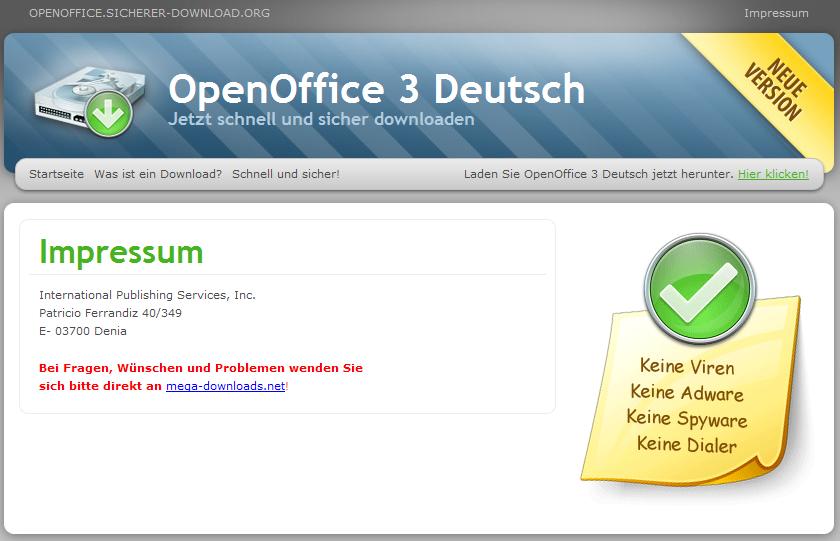Click 'Keine Dialer' on the yellow note
The height and width of the screenshot is (541, 840).
pos(687,444)
